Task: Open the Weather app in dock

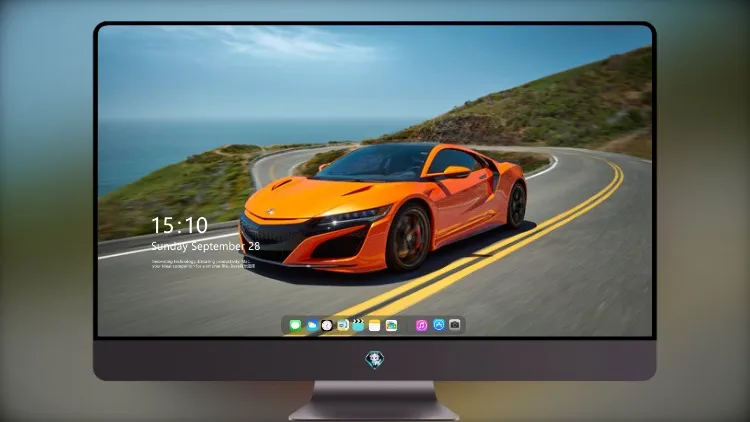Action: pyautogui.click(x=312, y=325)
